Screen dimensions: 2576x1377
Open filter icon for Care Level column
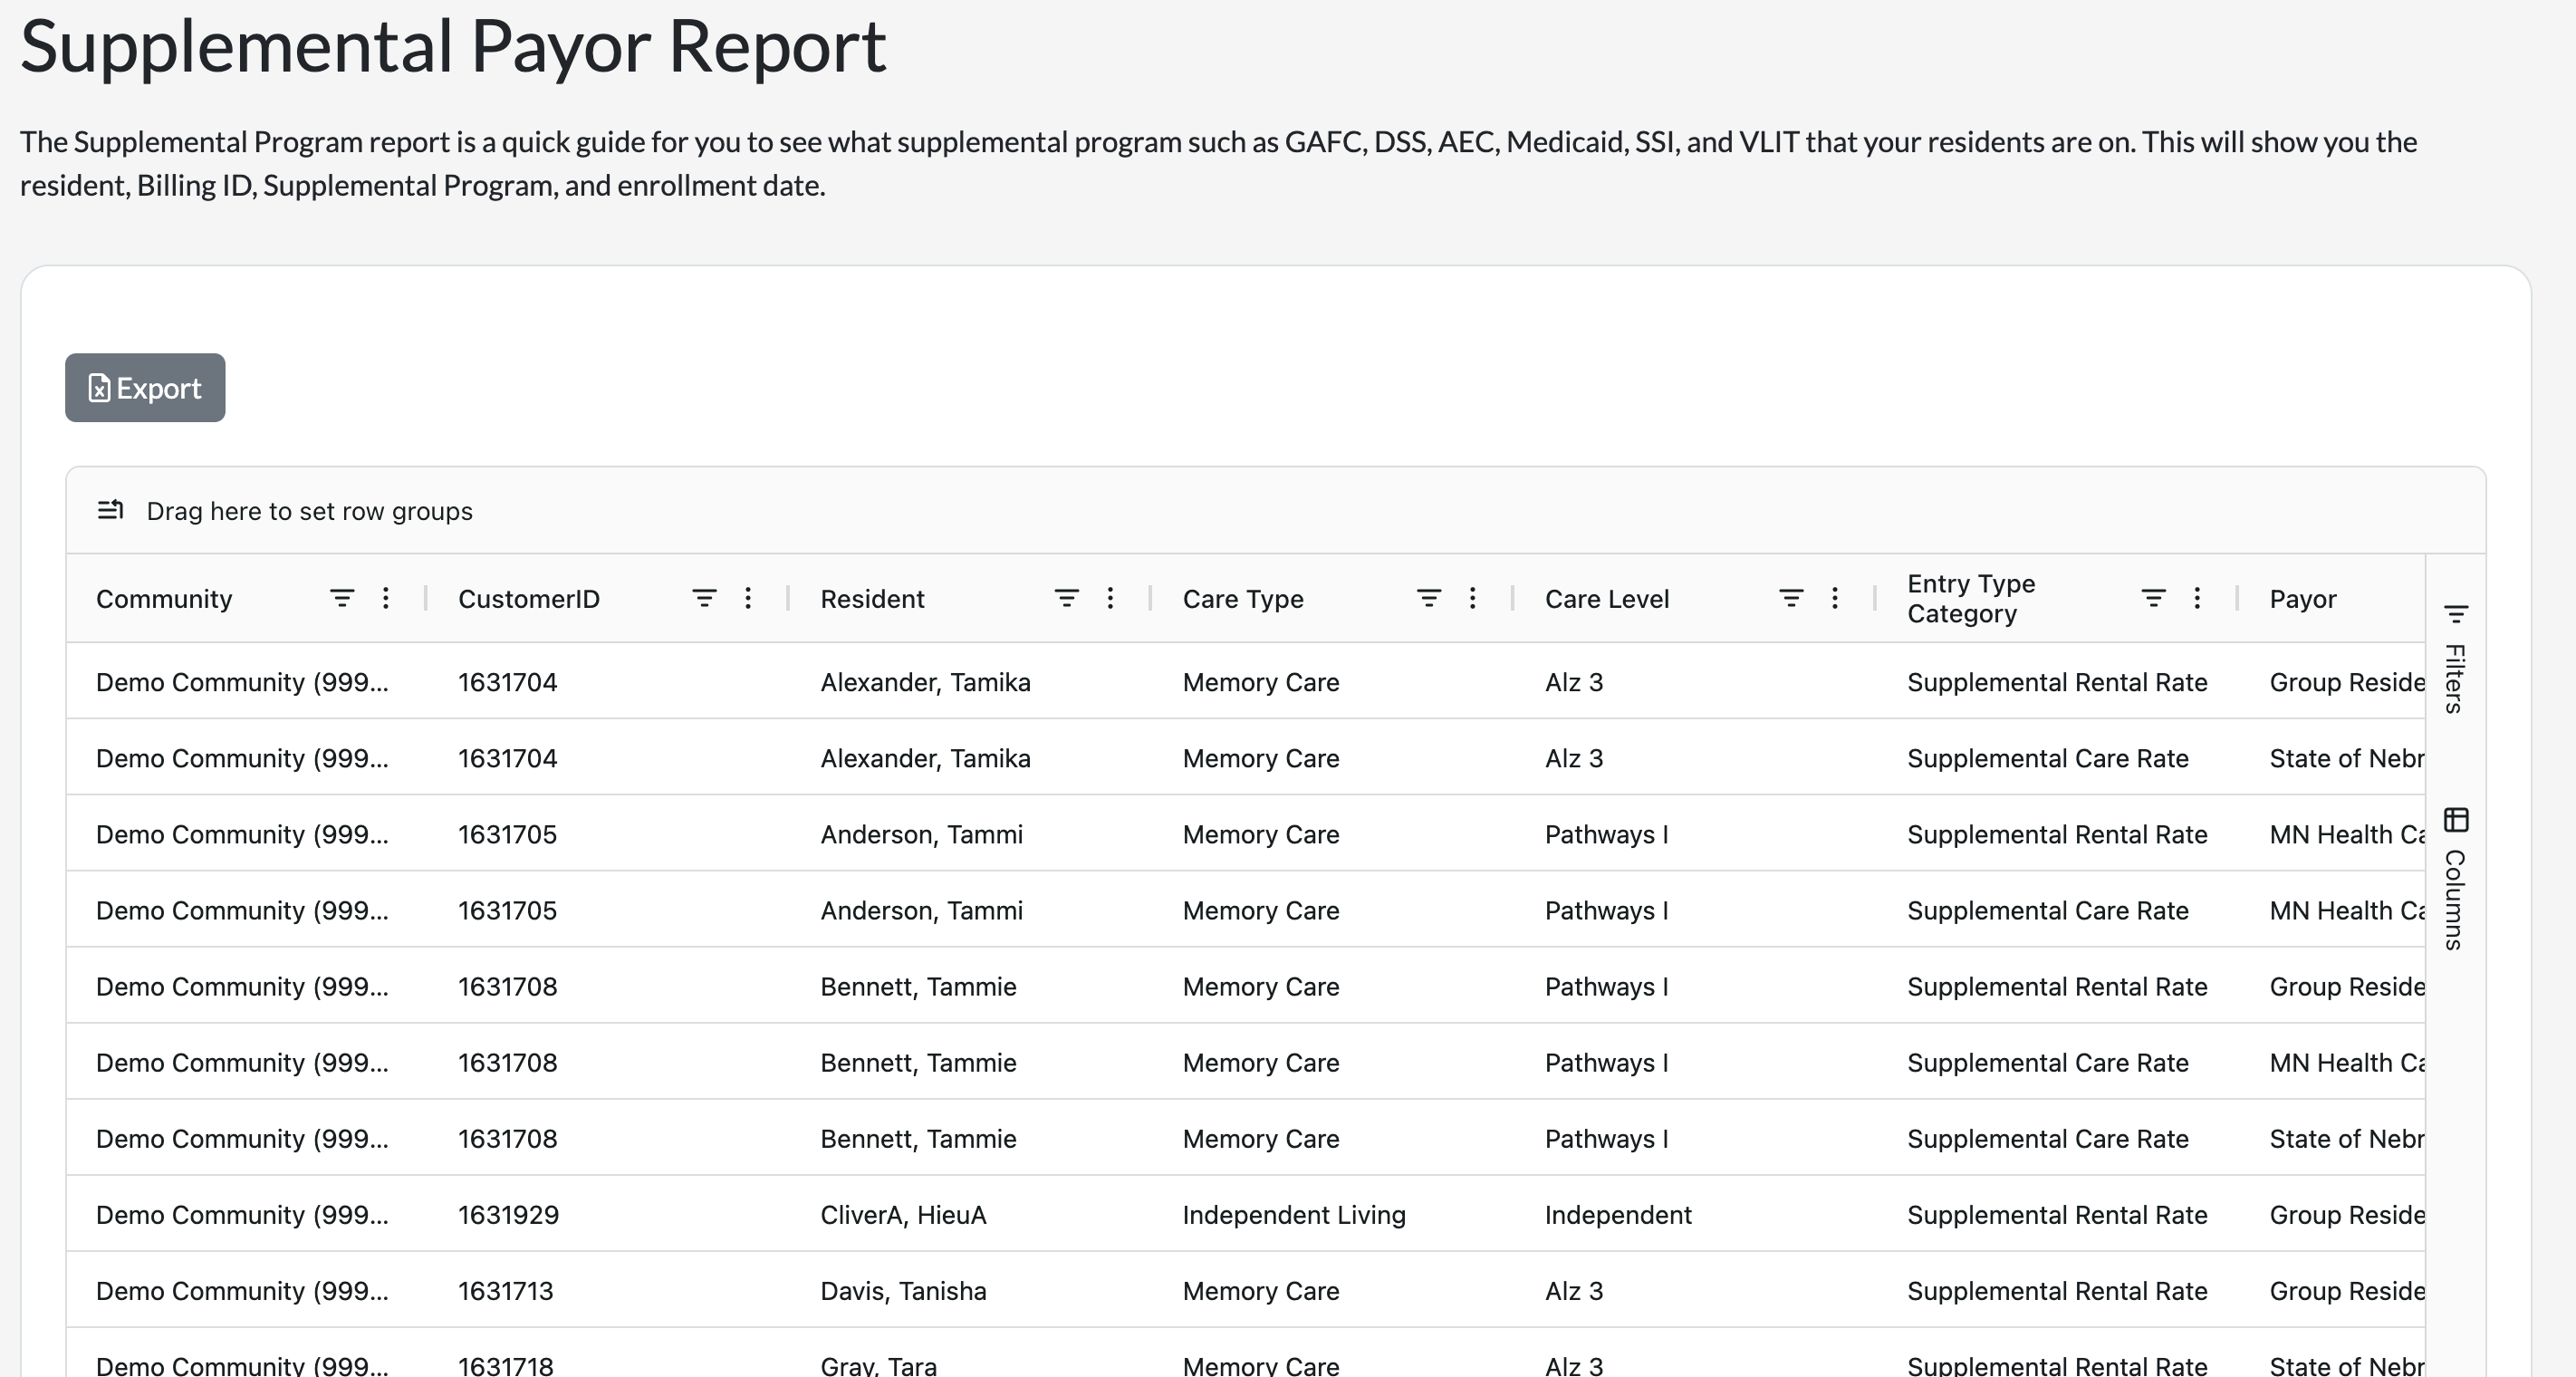tap(1790, 598)
